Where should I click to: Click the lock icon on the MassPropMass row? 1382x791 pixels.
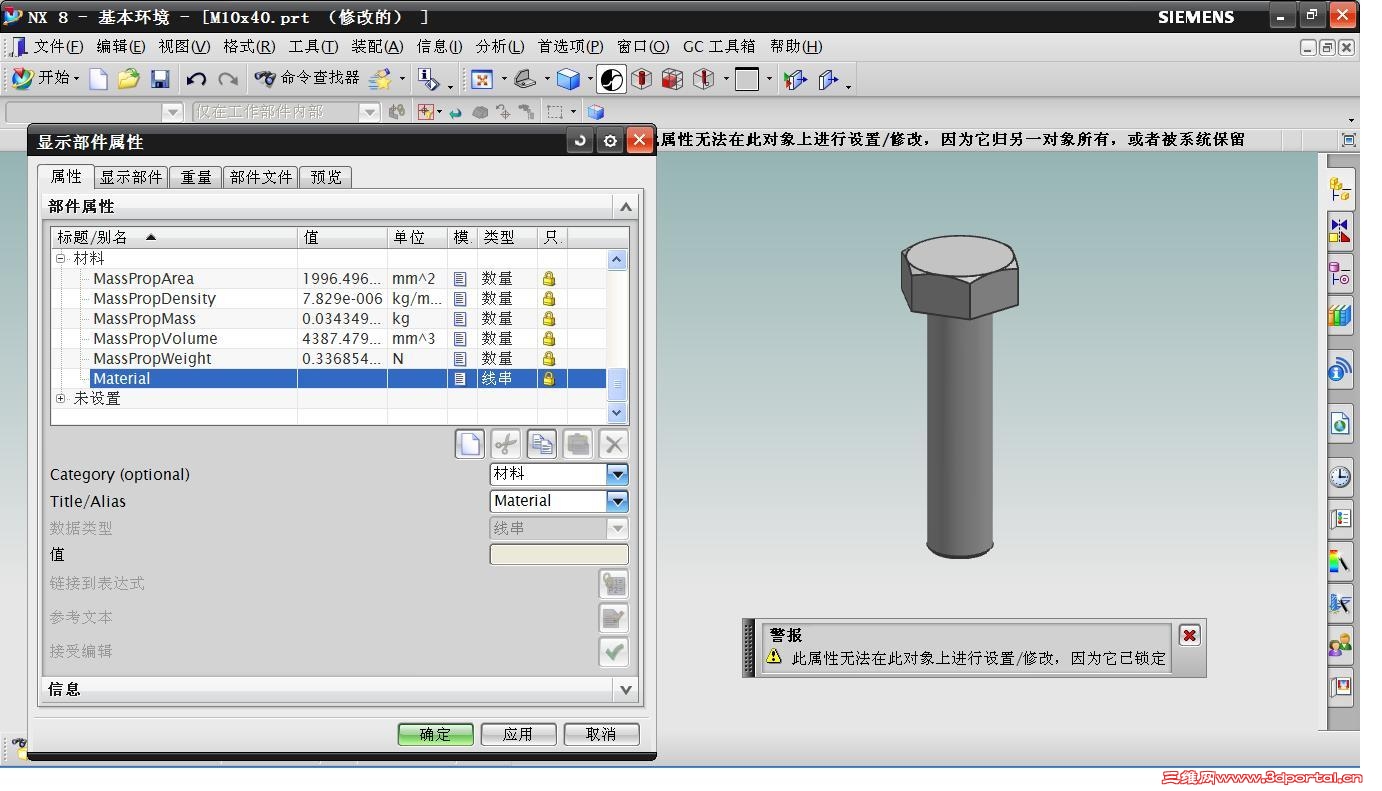tap(548, 319)
